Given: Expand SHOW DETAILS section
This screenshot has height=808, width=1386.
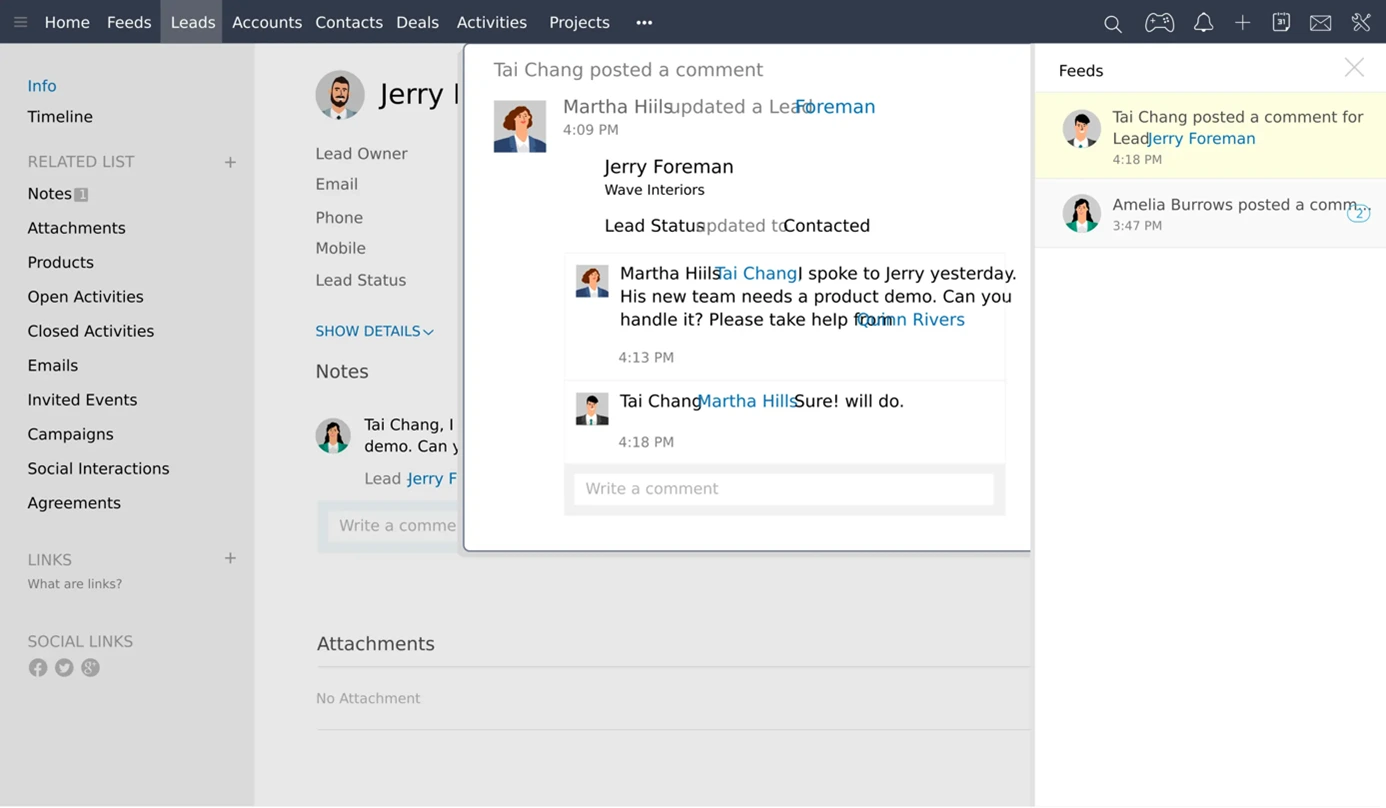Looking at the screenshot, I should (x=374, y=331).
